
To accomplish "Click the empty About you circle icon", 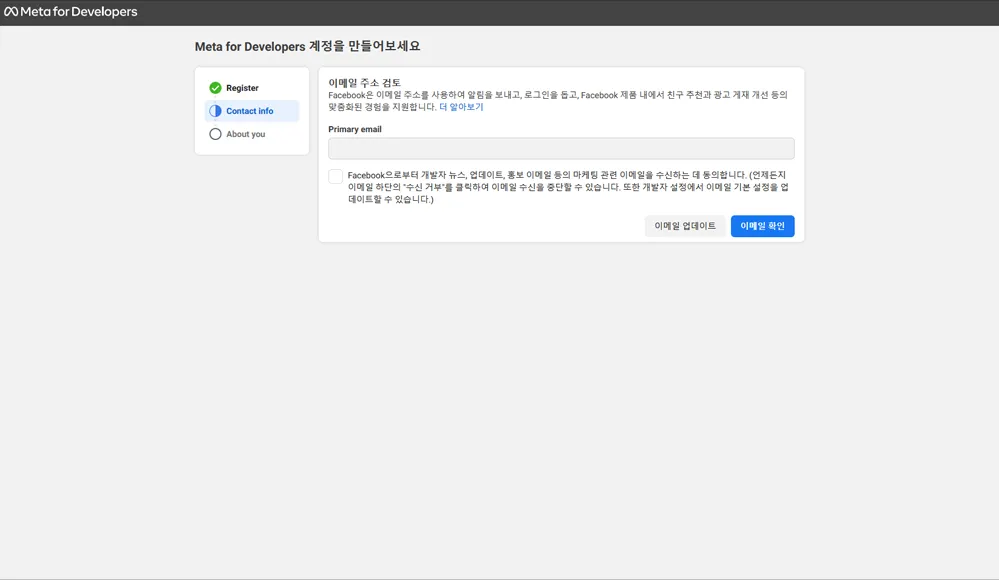I will 215,134.
